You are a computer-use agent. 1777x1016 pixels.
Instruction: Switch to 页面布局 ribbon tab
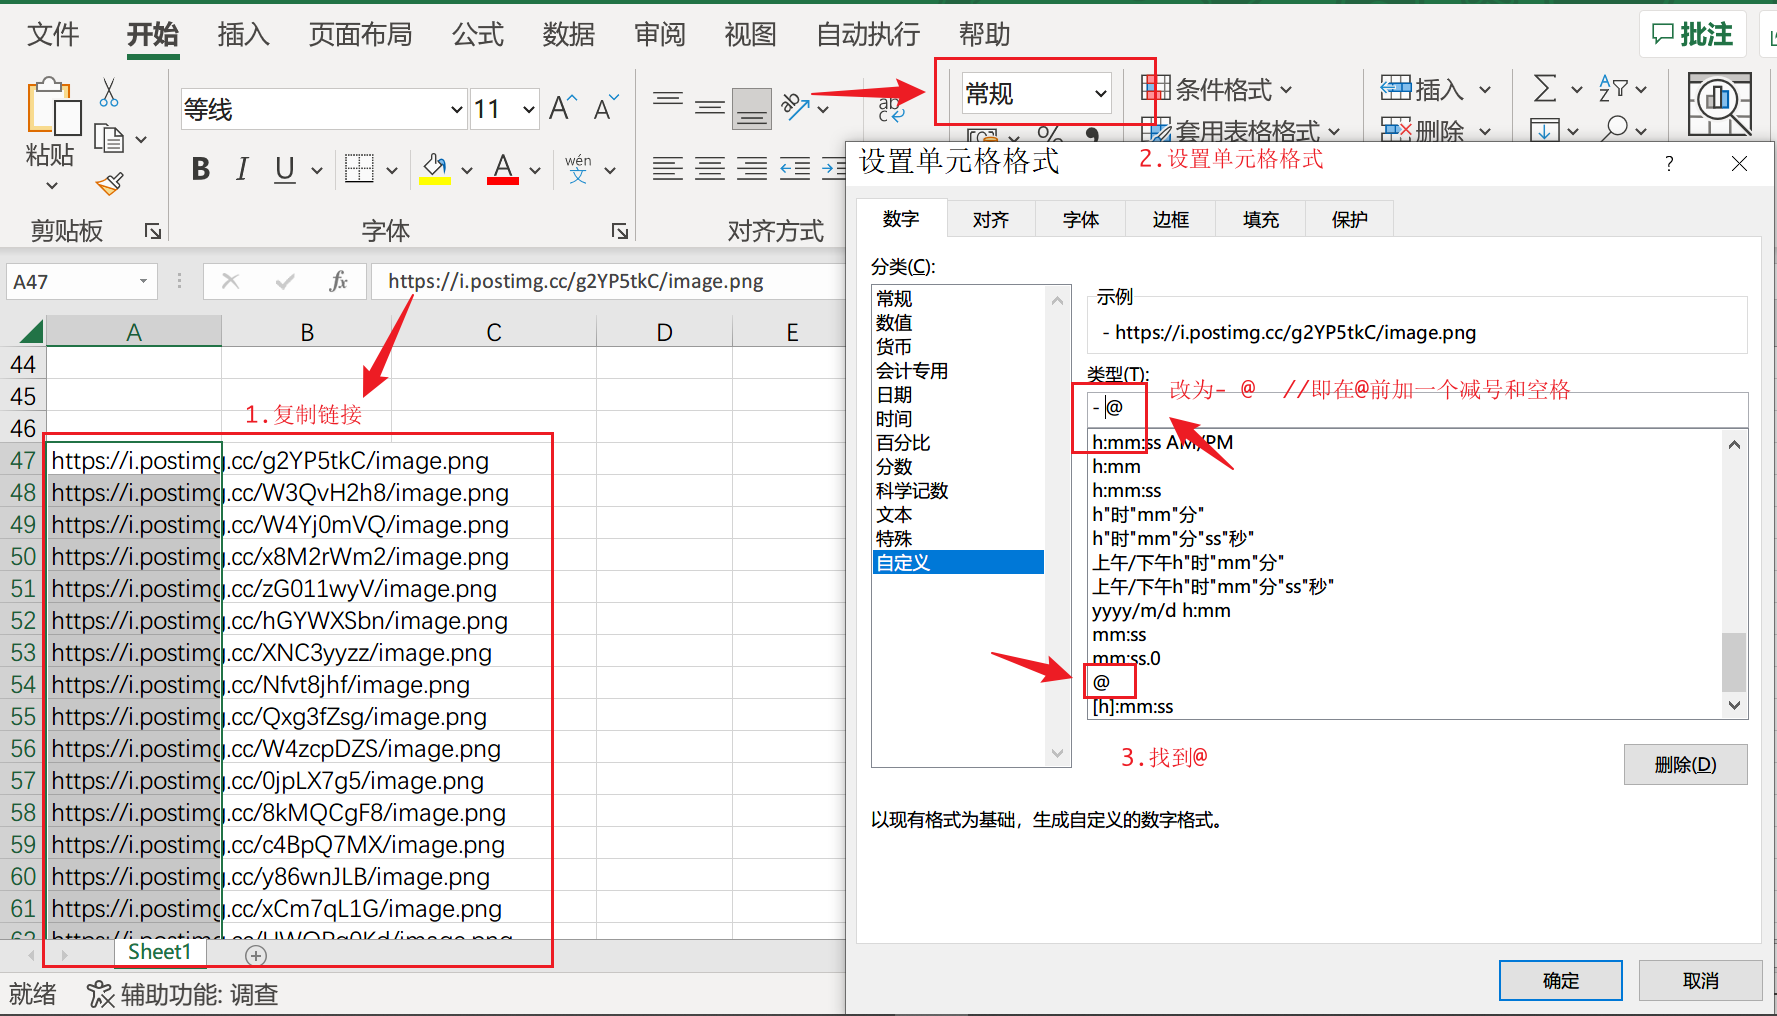pyautogui.click(x=360, y=35)
